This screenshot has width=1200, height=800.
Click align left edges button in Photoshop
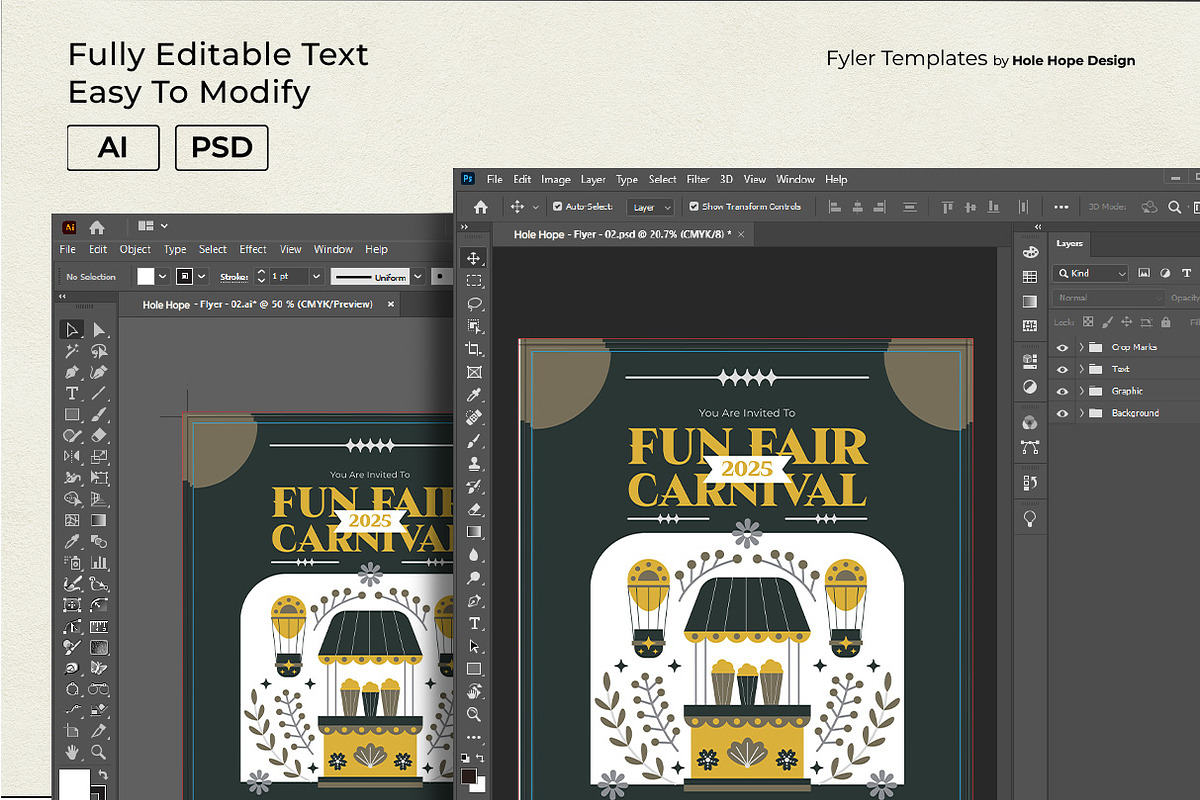[x=834, y=207]
